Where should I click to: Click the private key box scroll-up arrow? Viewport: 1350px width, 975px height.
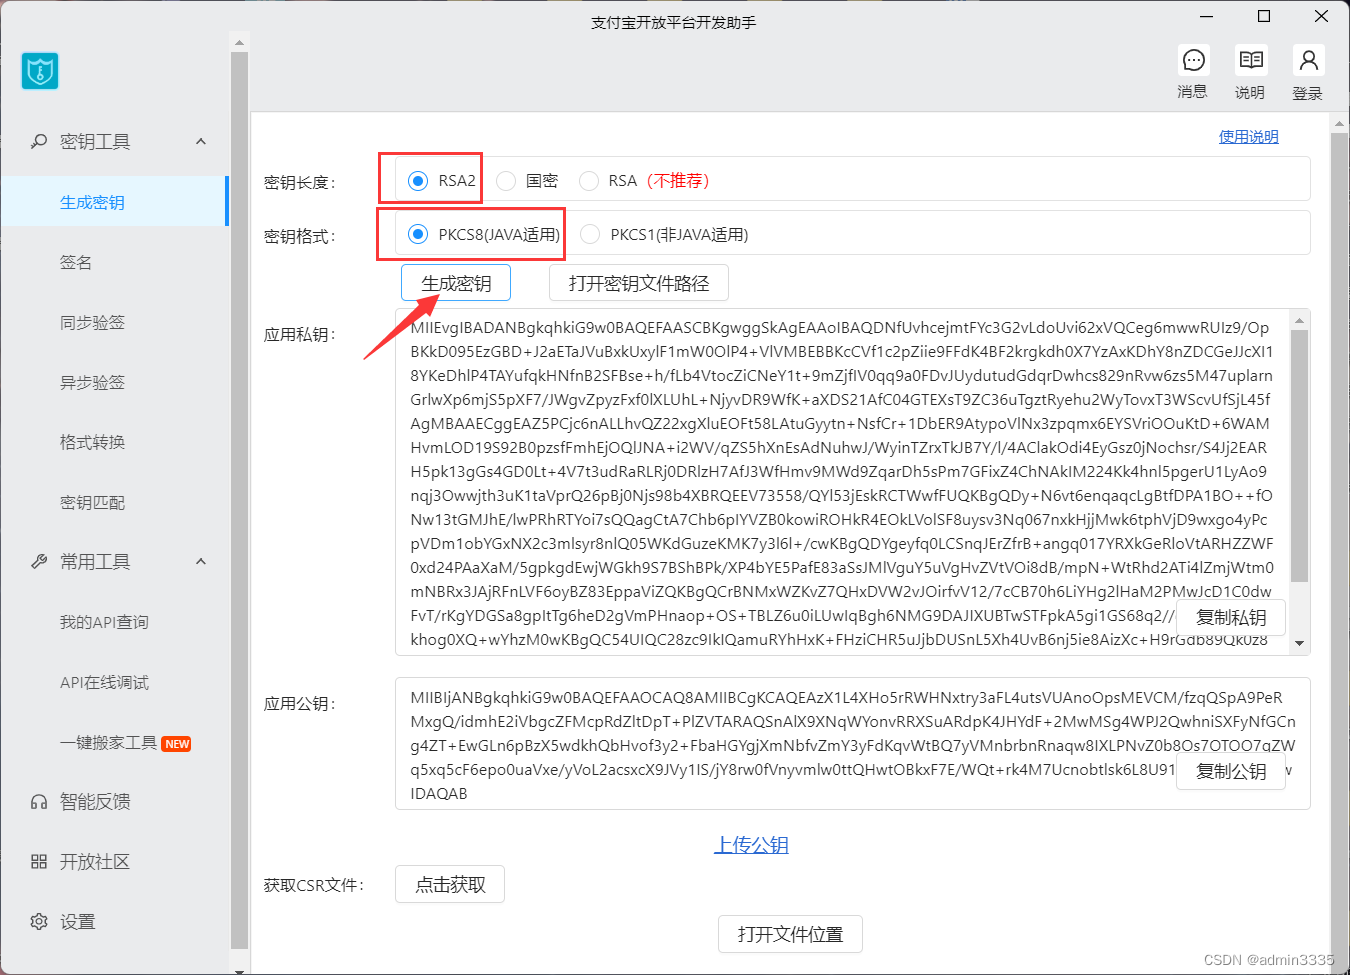1299,321
